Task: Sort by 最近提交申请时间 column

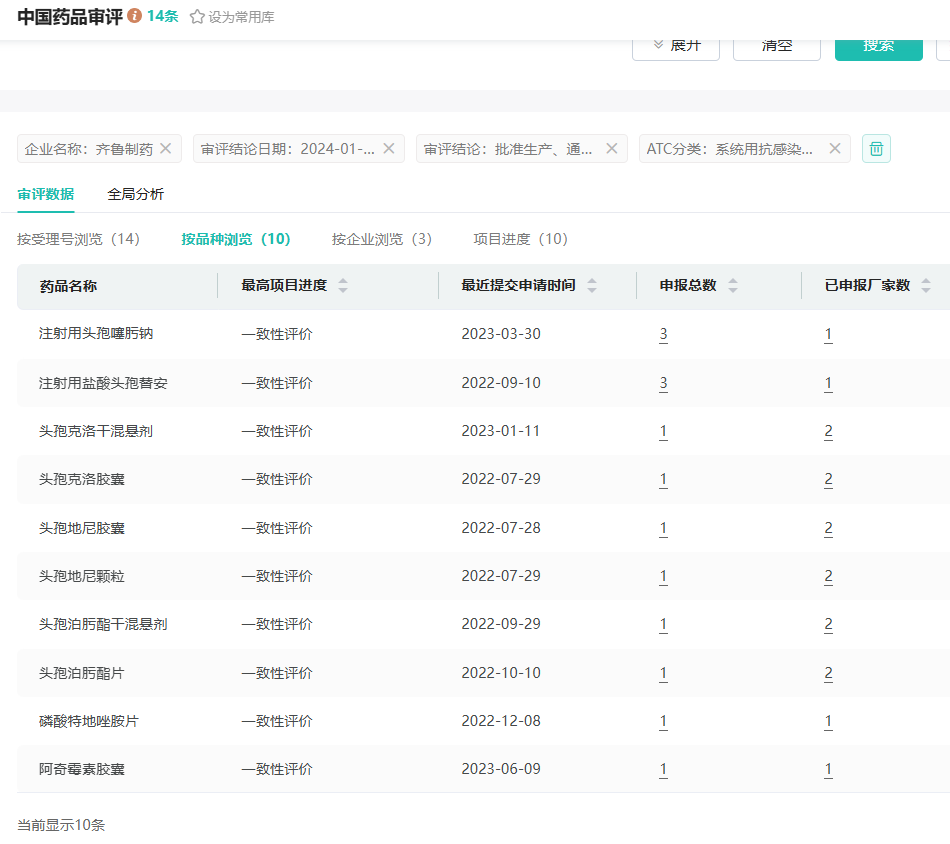Action: pyautogui.click(x=592, y=286)
